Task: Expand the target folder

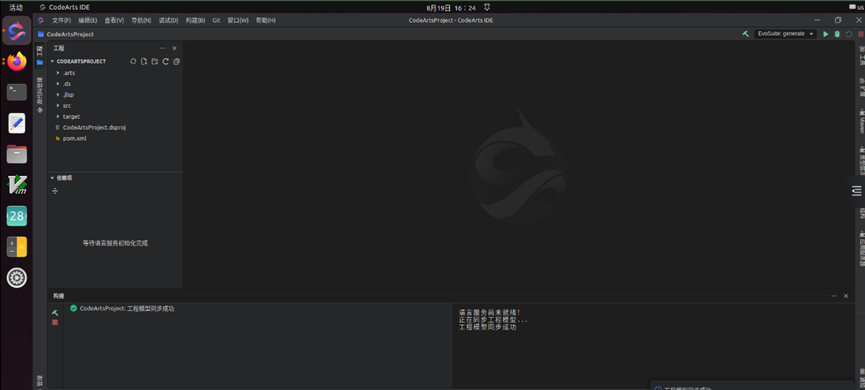Action: [58, 116]
